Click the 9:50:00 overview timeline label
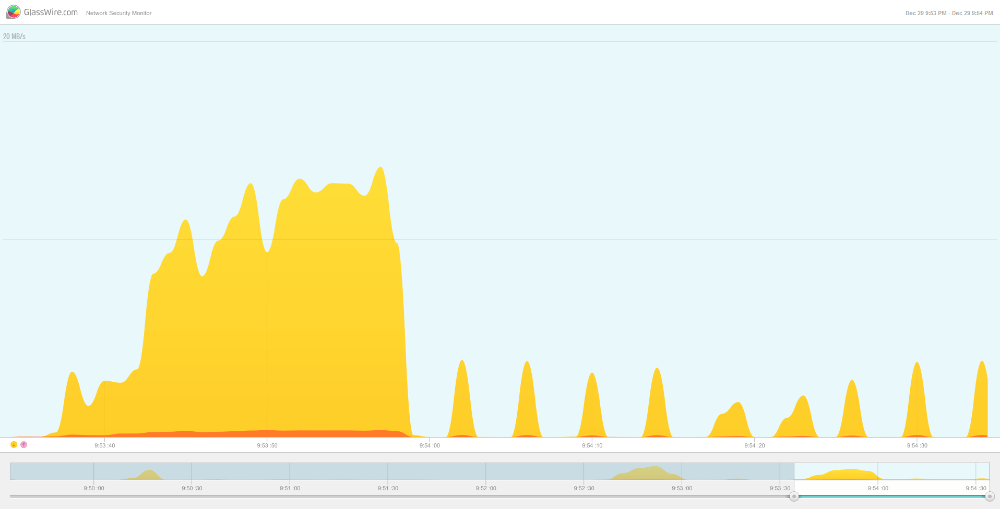The width and height of the screenshot is (1000, 509). click(93, 488)
